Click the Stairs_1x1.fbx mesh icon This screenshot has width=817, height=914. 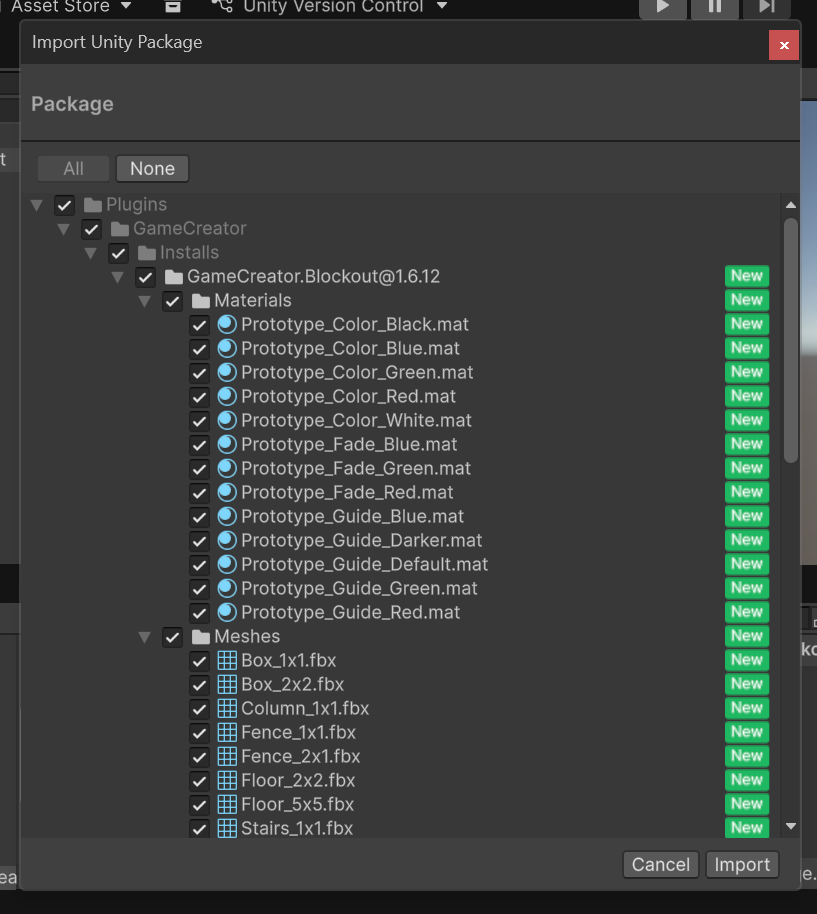(227, 828)
